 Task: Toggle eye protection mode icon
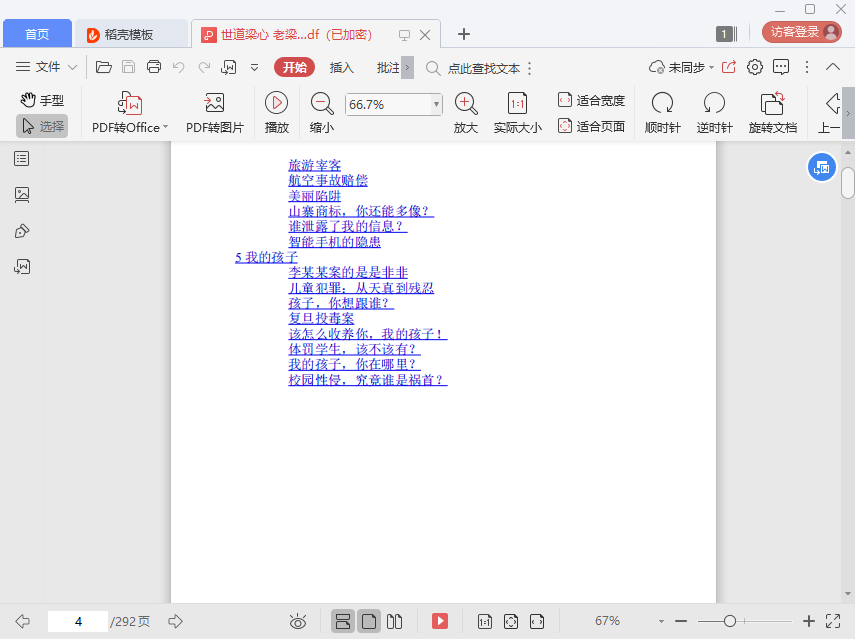(297, 621)
